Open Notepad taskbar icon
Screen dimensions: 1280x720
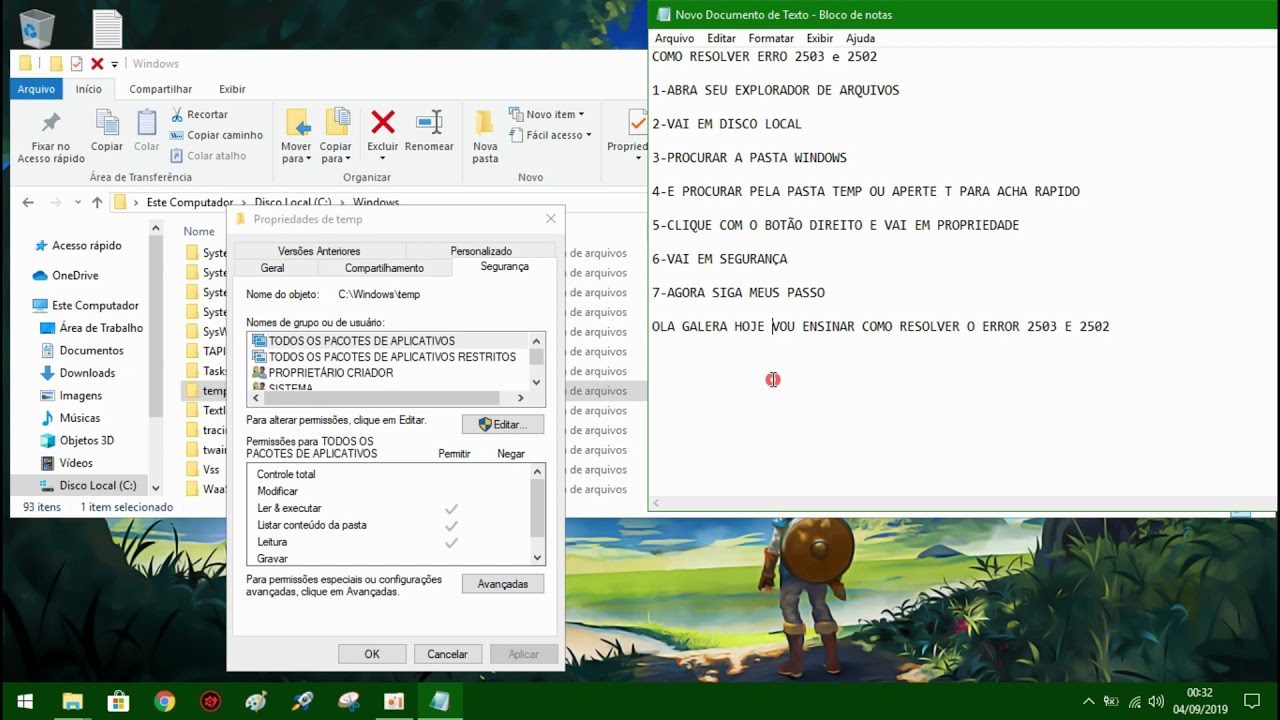point(440,701)
